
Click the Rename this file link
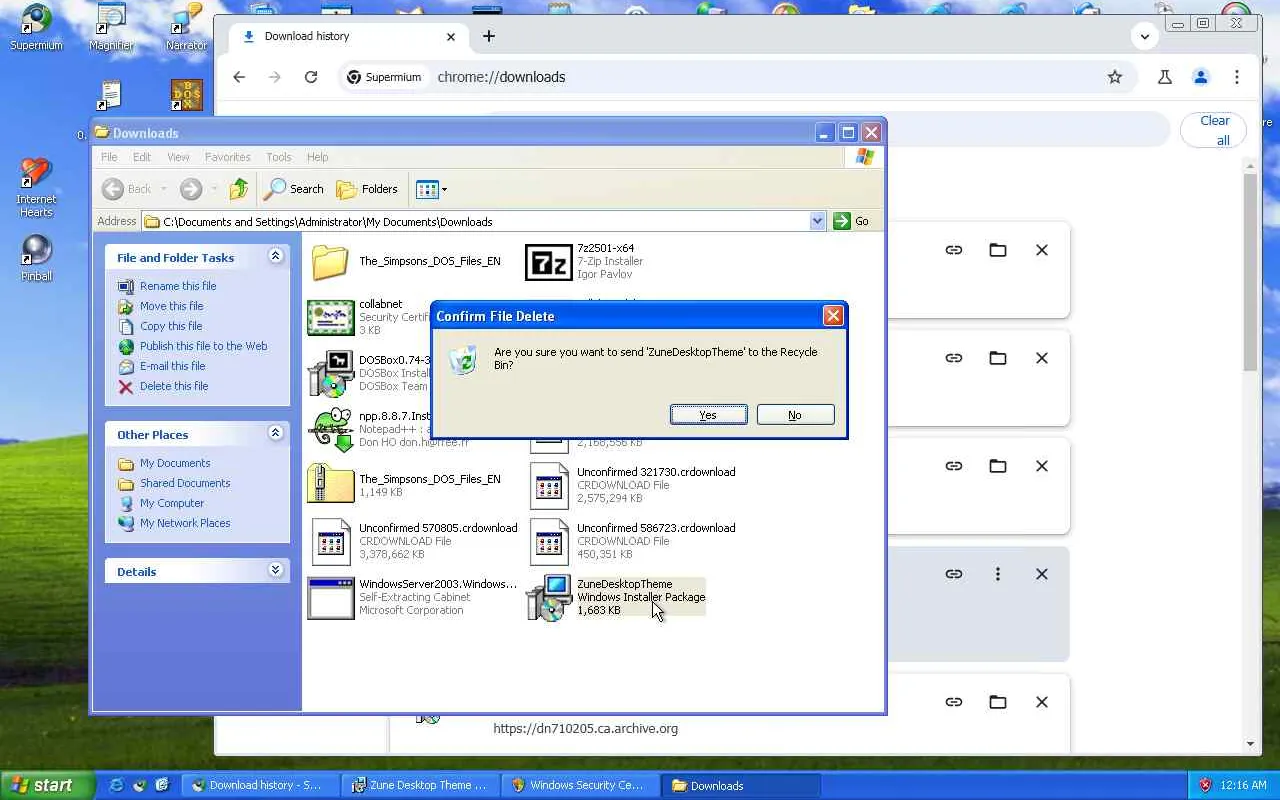point(178,286)
